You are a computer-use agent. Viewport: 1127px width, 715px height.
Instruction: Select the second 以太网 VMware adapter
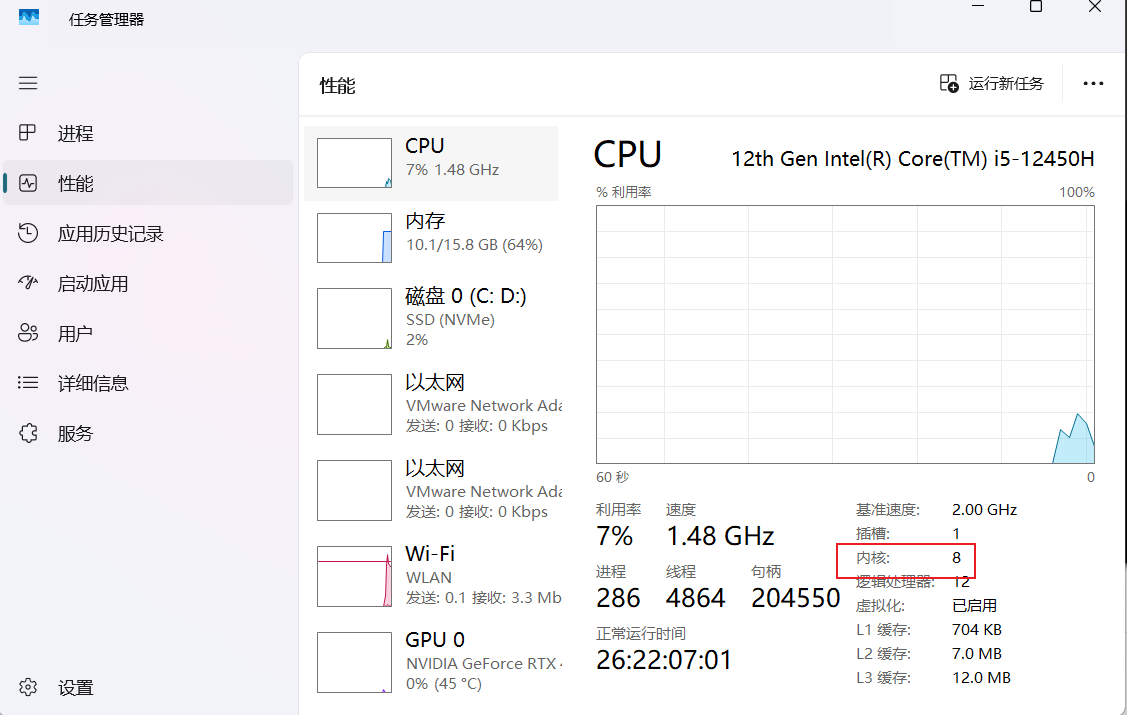(431, 491)
